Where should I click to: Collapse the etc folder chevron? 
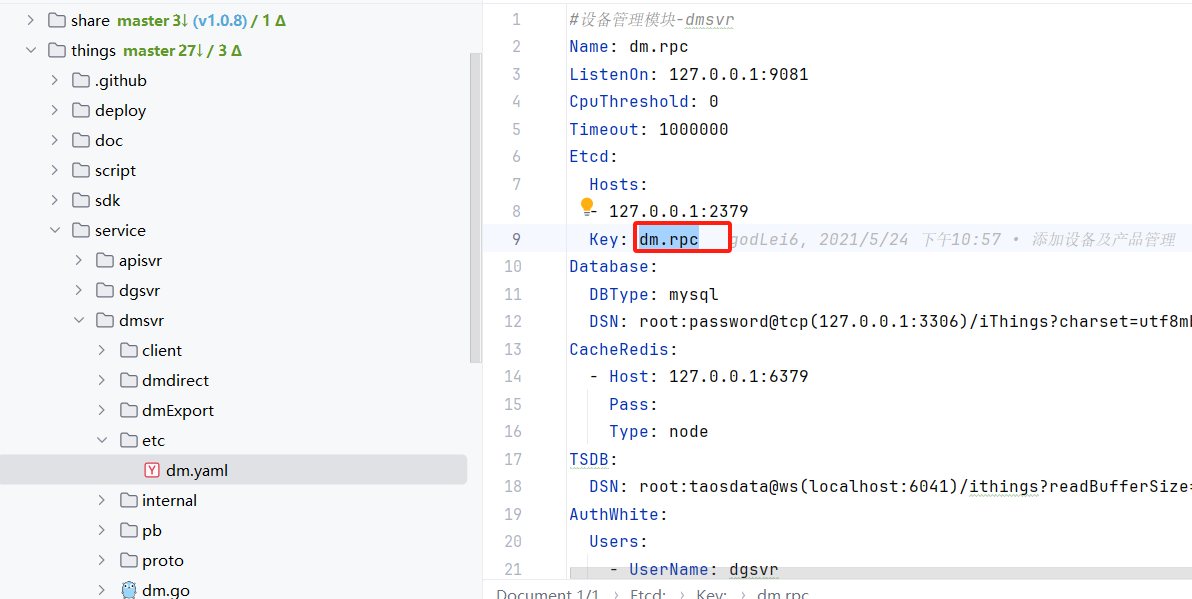pos(102,440)
